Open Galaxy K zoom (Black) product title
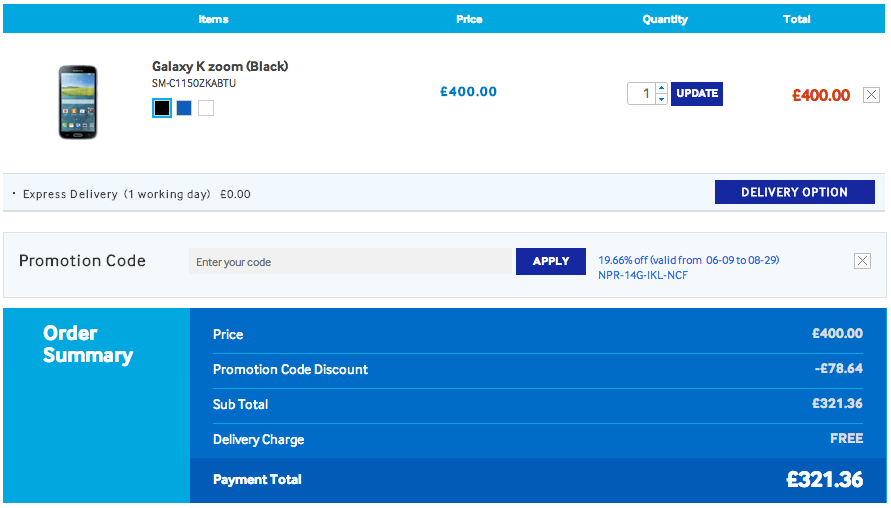This screenshot has width=891, height=508. [x=220, y=66]
